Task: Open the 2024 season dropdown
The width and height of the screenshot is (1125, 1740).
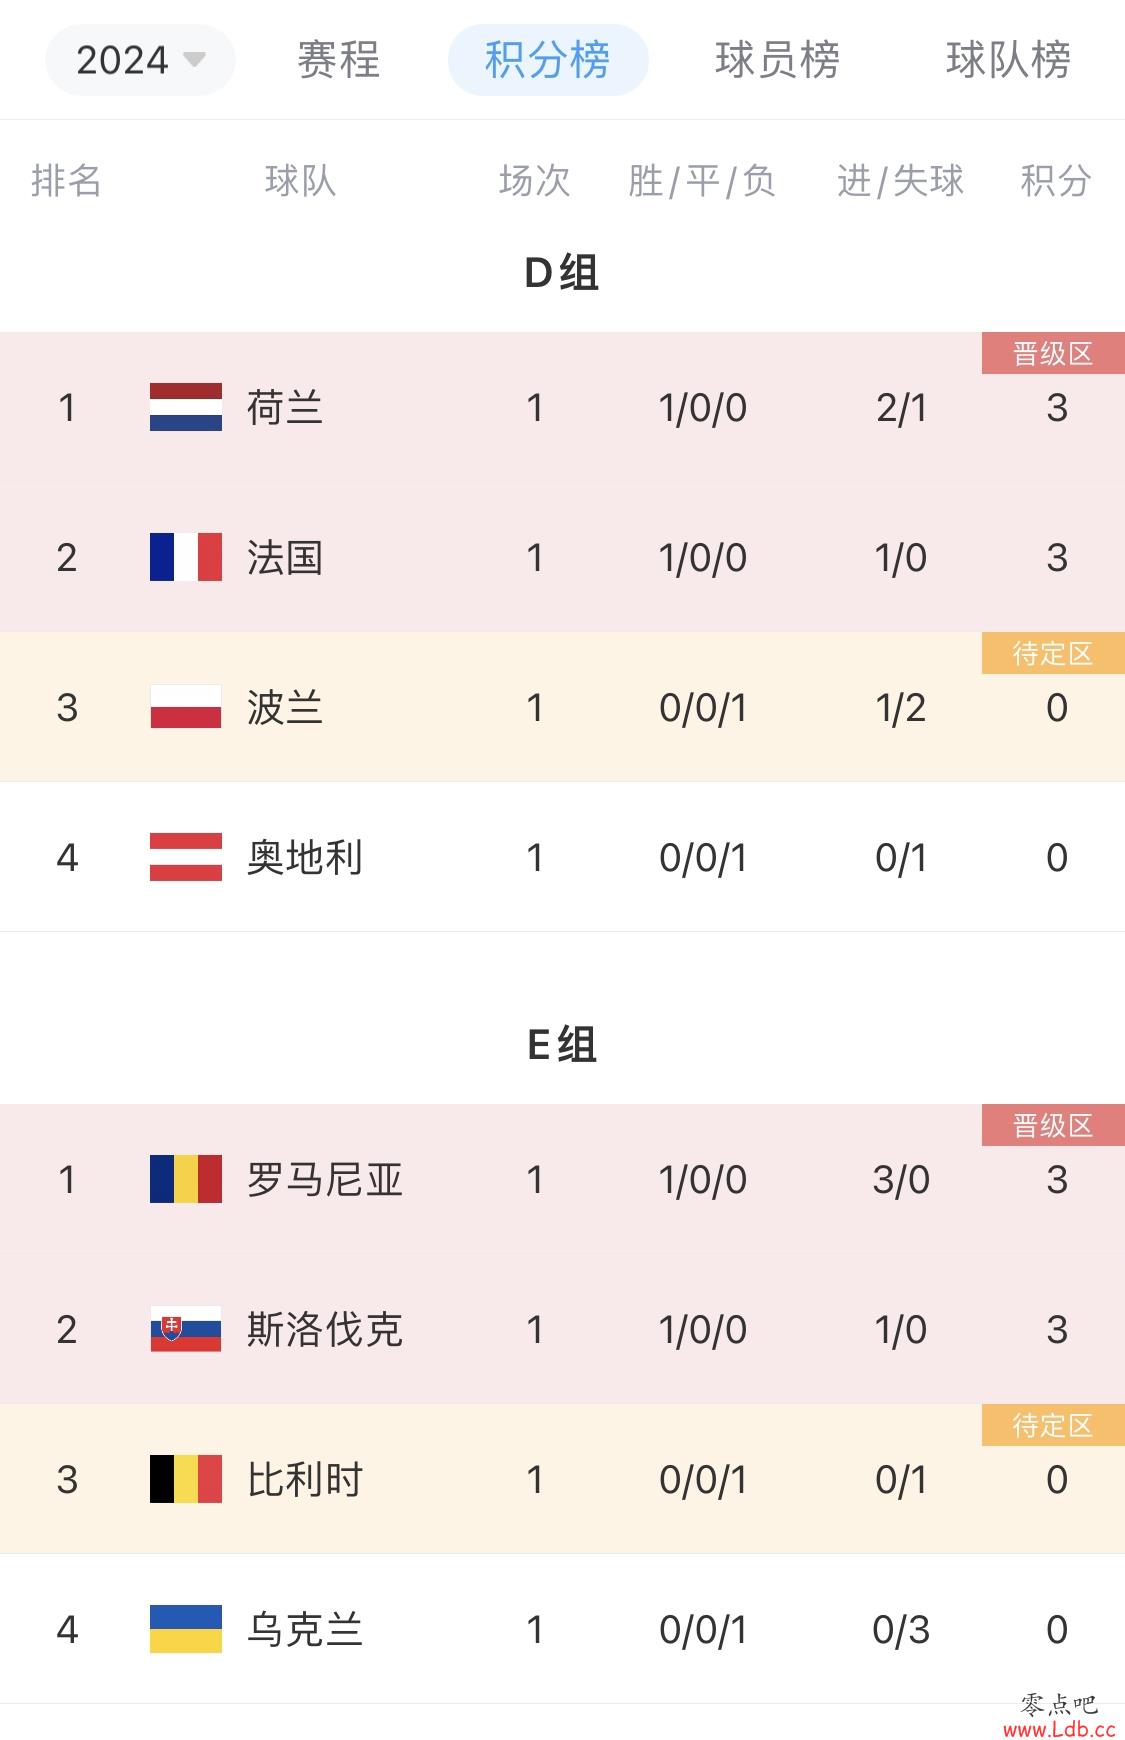Action: pyautogui.click(x=140, y=60)
